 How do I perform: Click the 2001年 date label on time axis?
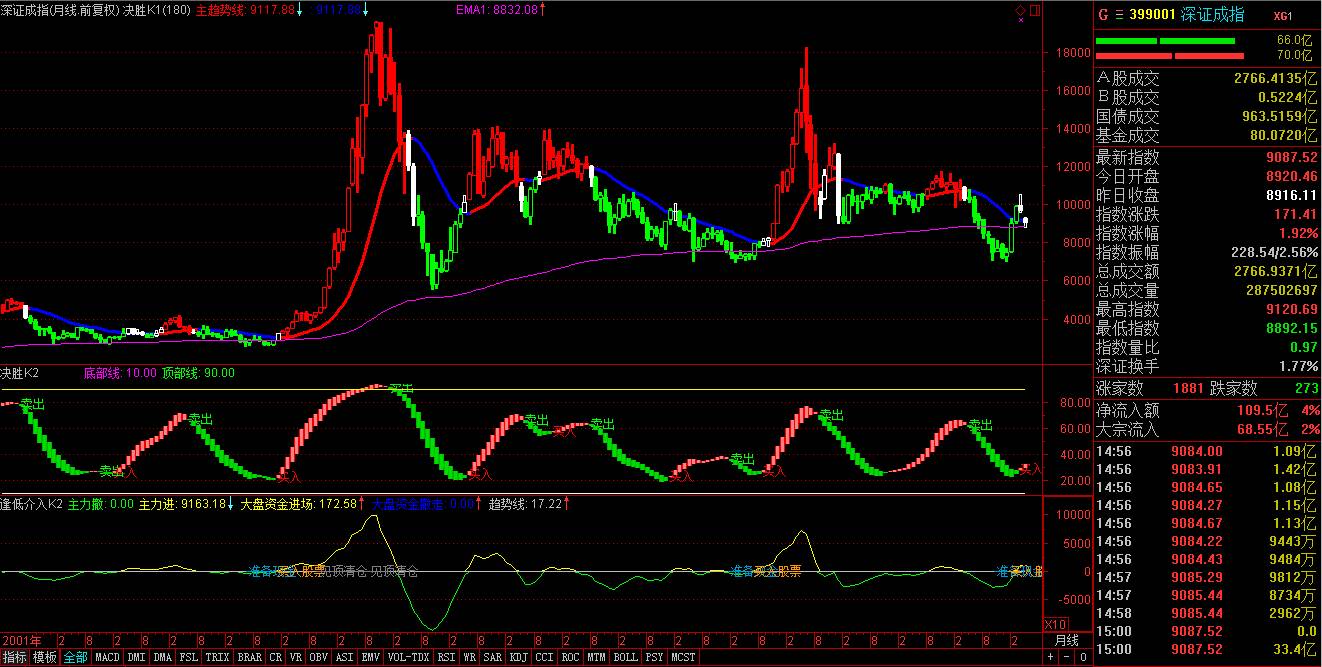click(x=22, y=640)
